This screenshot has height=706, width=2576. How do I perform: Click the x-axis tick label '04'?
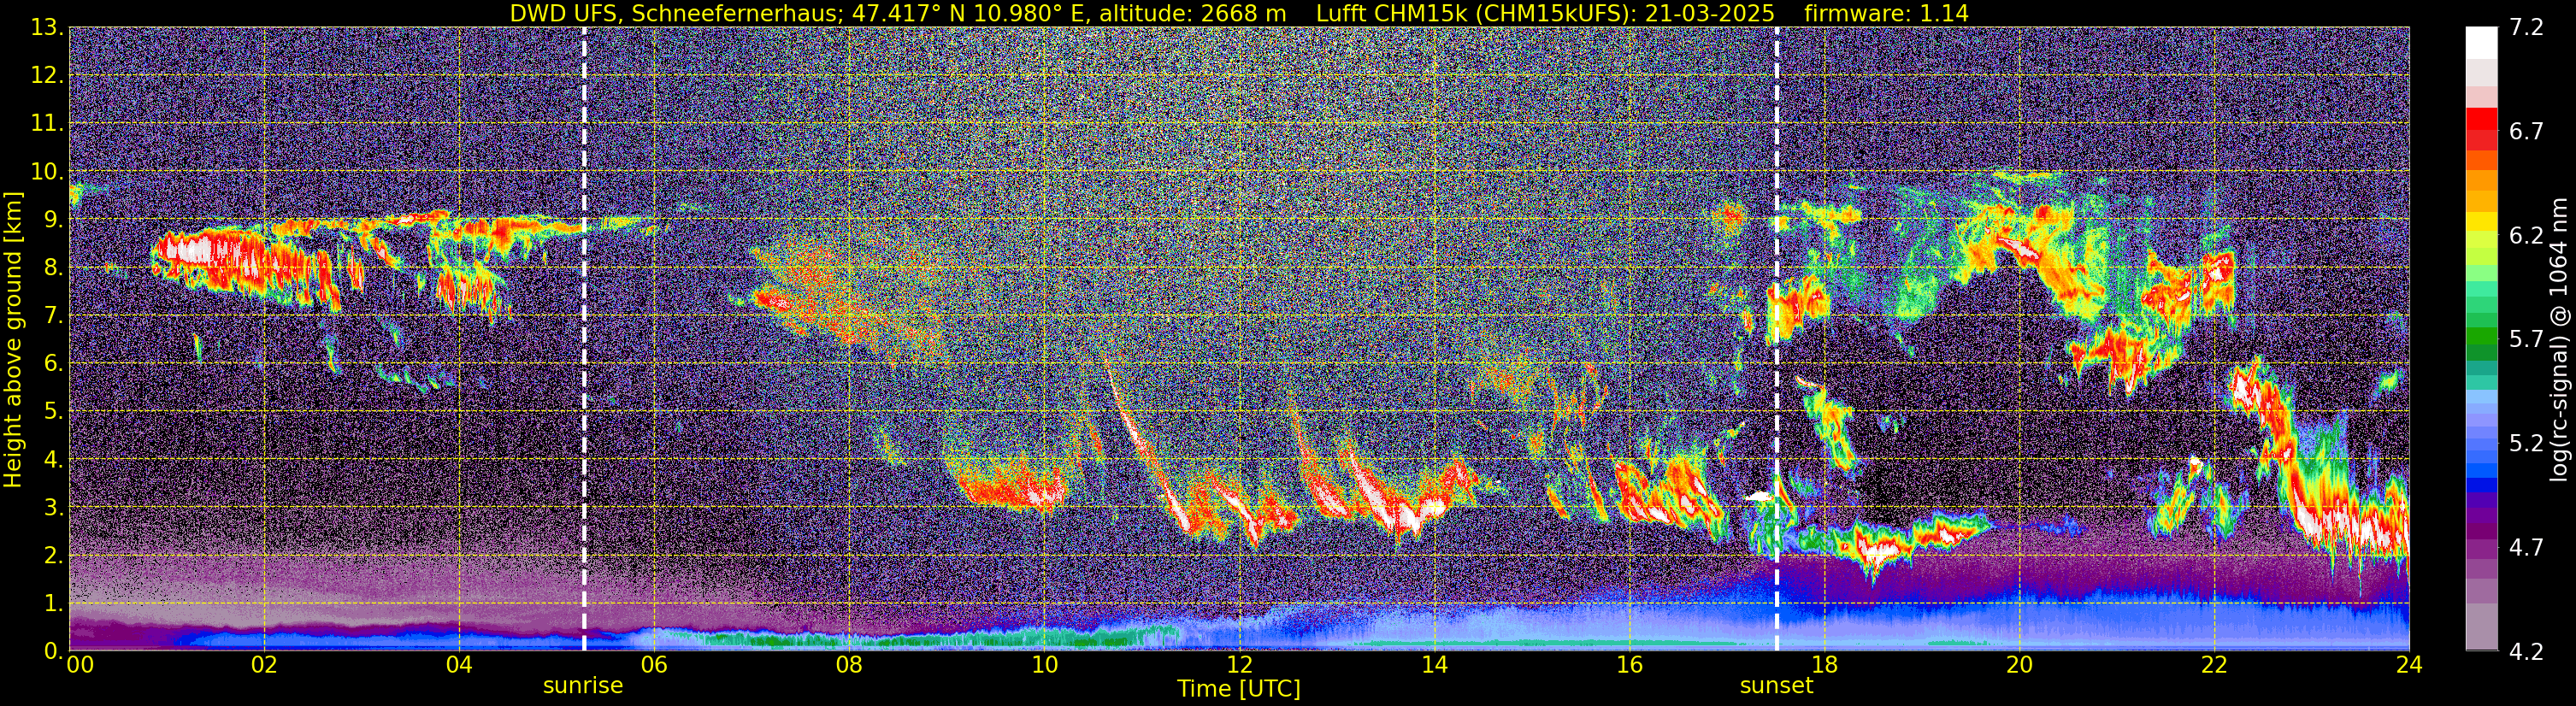coord(459,665)
